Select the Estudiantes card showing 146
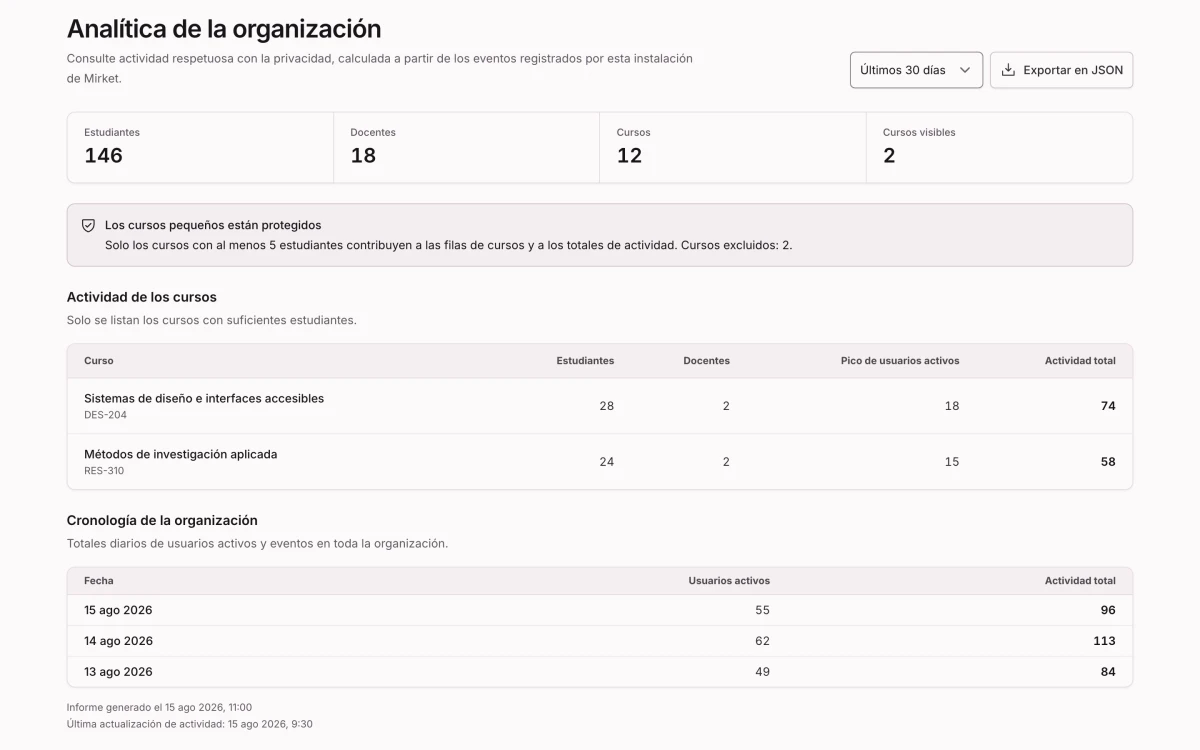 [x=200, y=147]
